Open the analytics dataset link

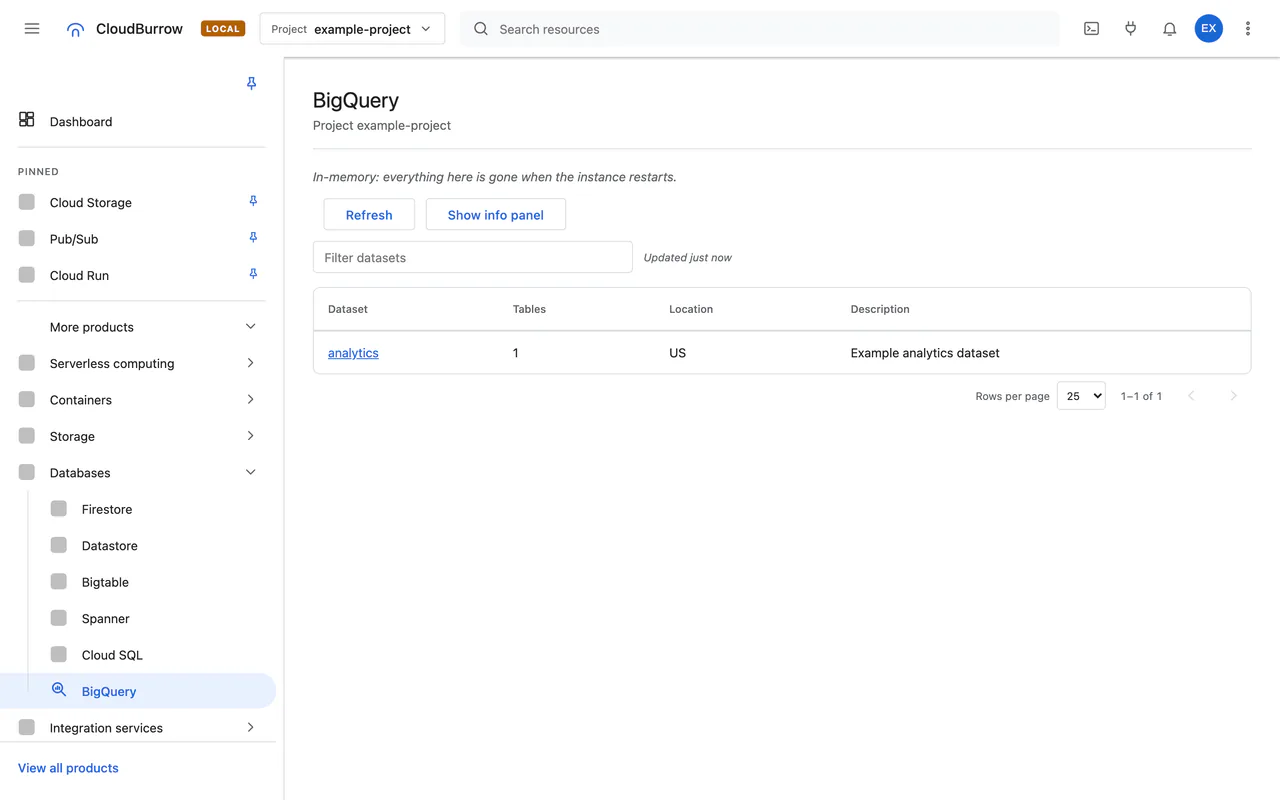(x=353, y=353)
